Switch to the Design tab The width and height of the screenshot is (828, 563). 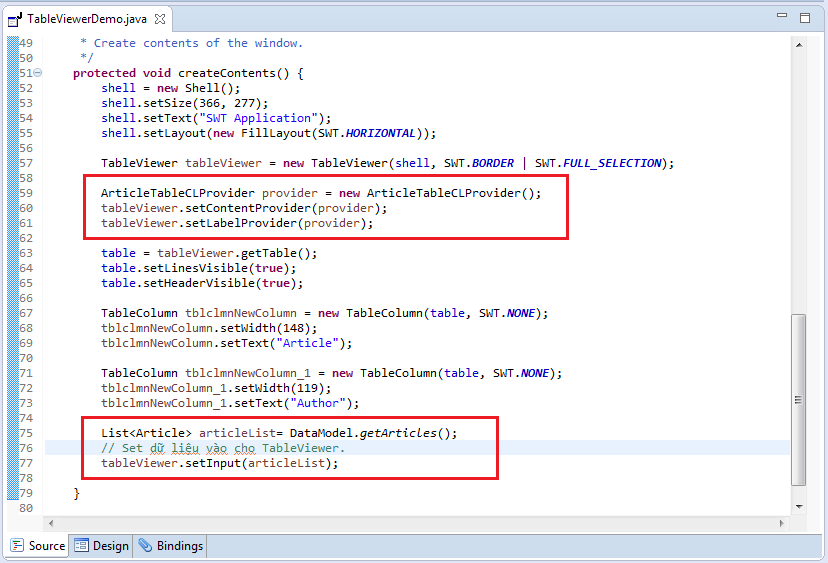coord(102,546)
